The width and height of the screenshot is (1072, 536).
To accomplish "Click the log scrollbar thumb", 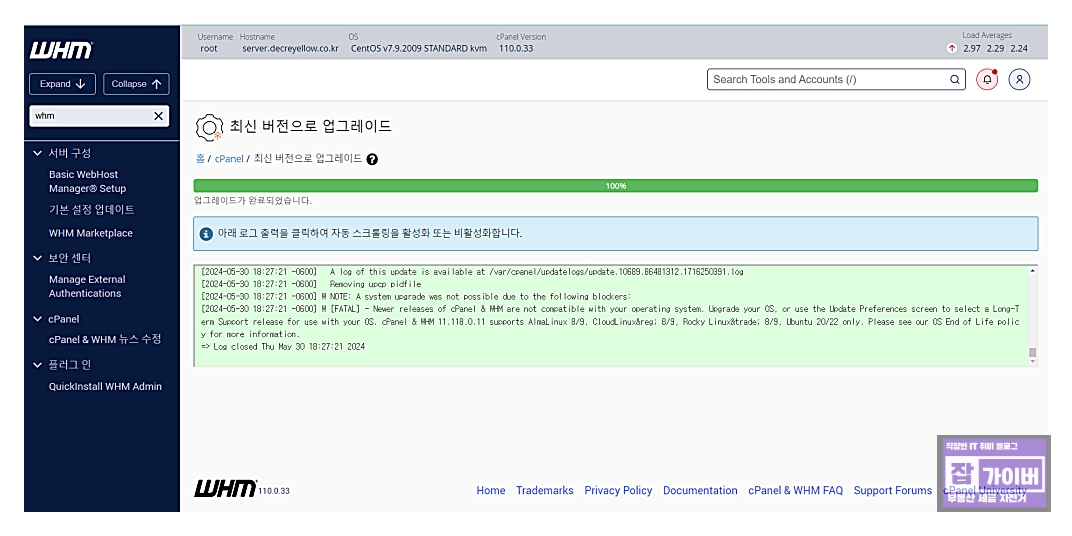I will (x=1032, y=352).
